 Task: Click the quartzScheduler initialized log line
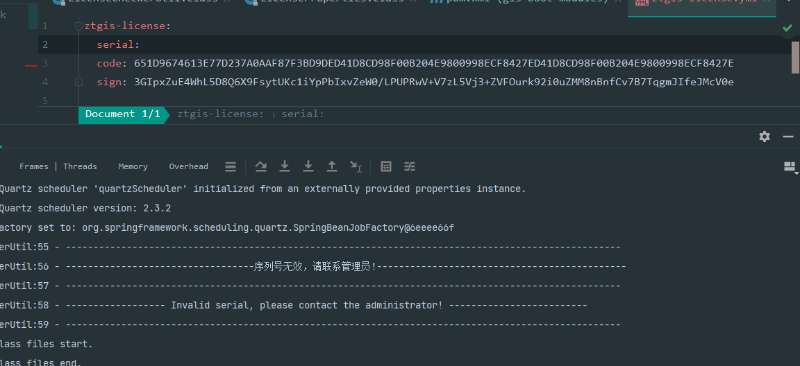click(x=262, y=189)
